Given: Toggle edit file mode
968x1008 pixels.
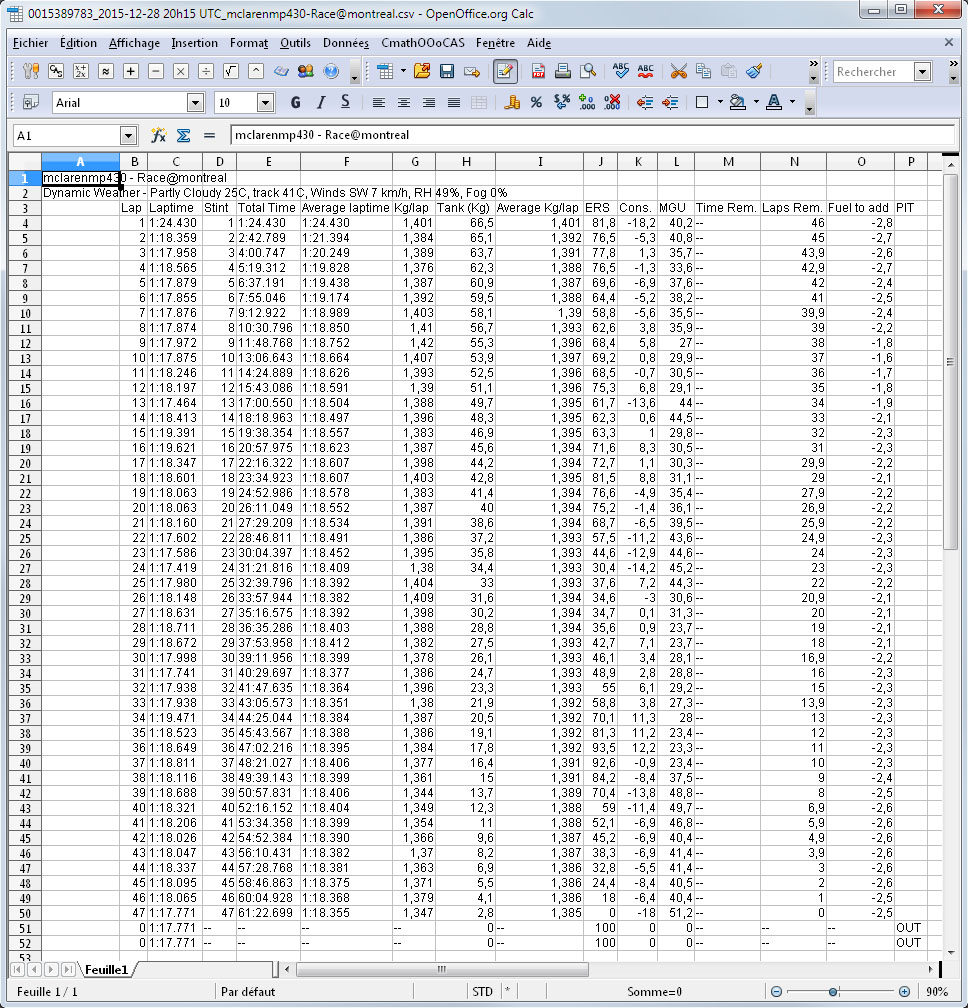Looking at the screenshot, I should [505, 71].
